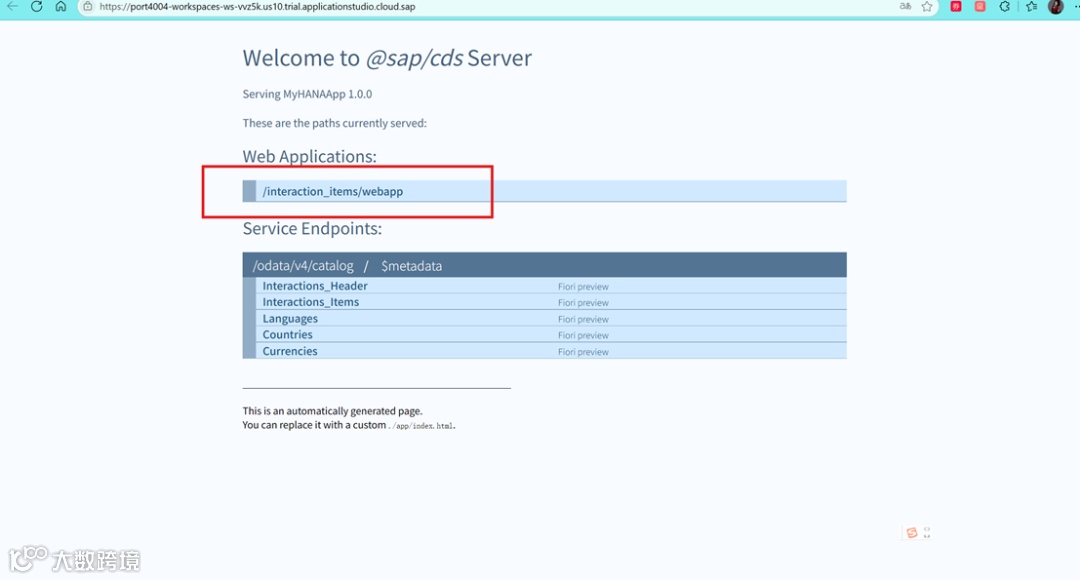
Task: Click the 'Serving MyHANAApp 1.0.0' text
Action: (x=307, y=94)
